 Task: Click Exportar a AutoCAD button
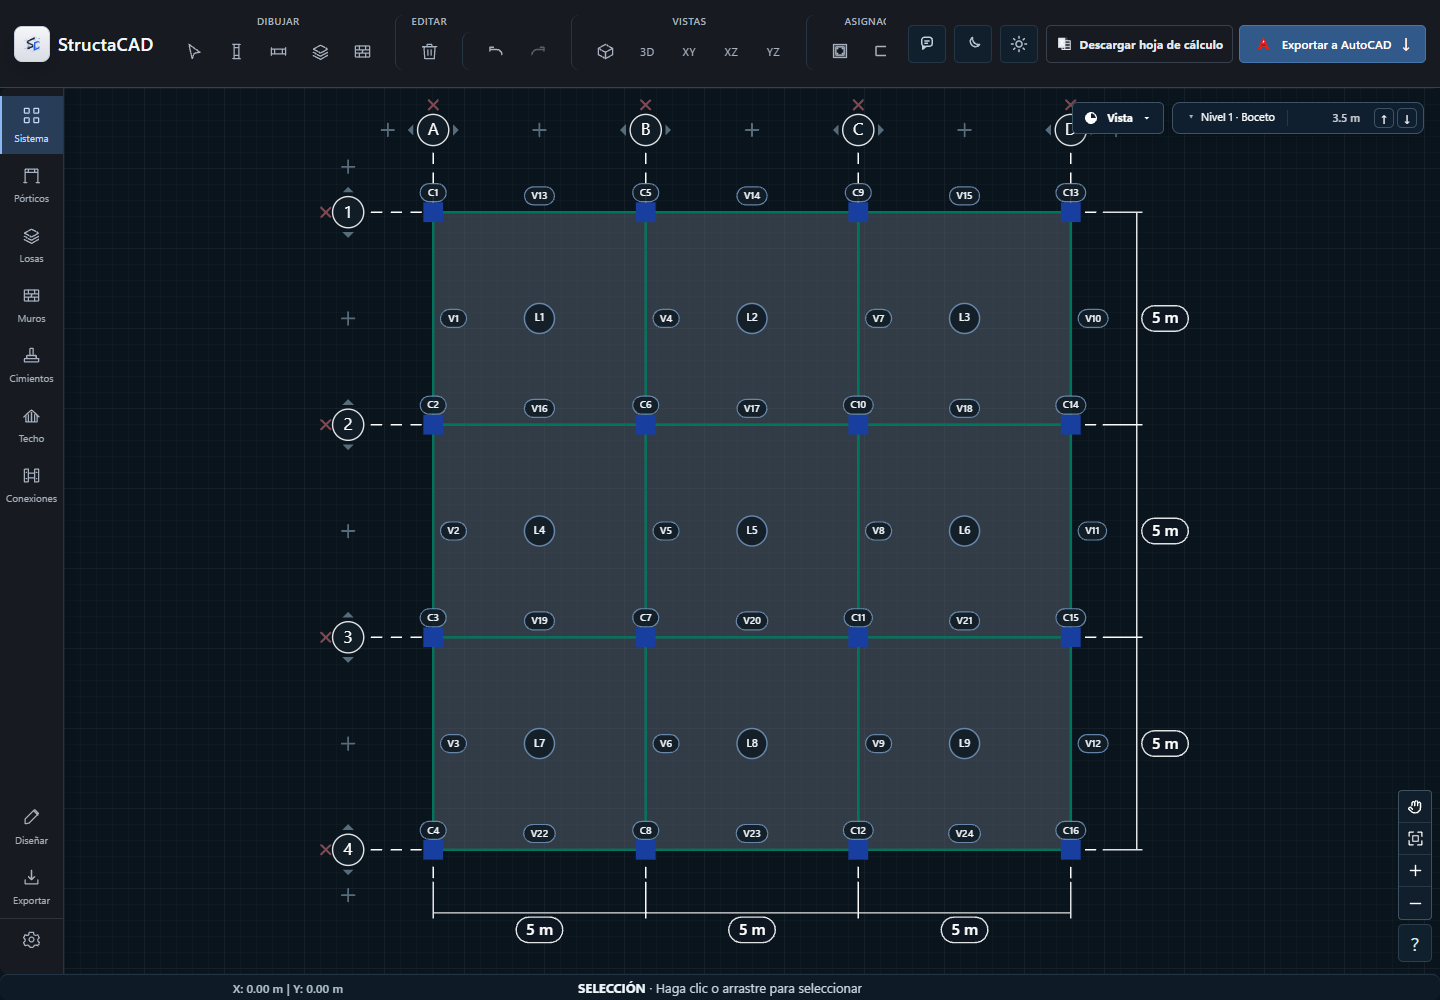1332,44
